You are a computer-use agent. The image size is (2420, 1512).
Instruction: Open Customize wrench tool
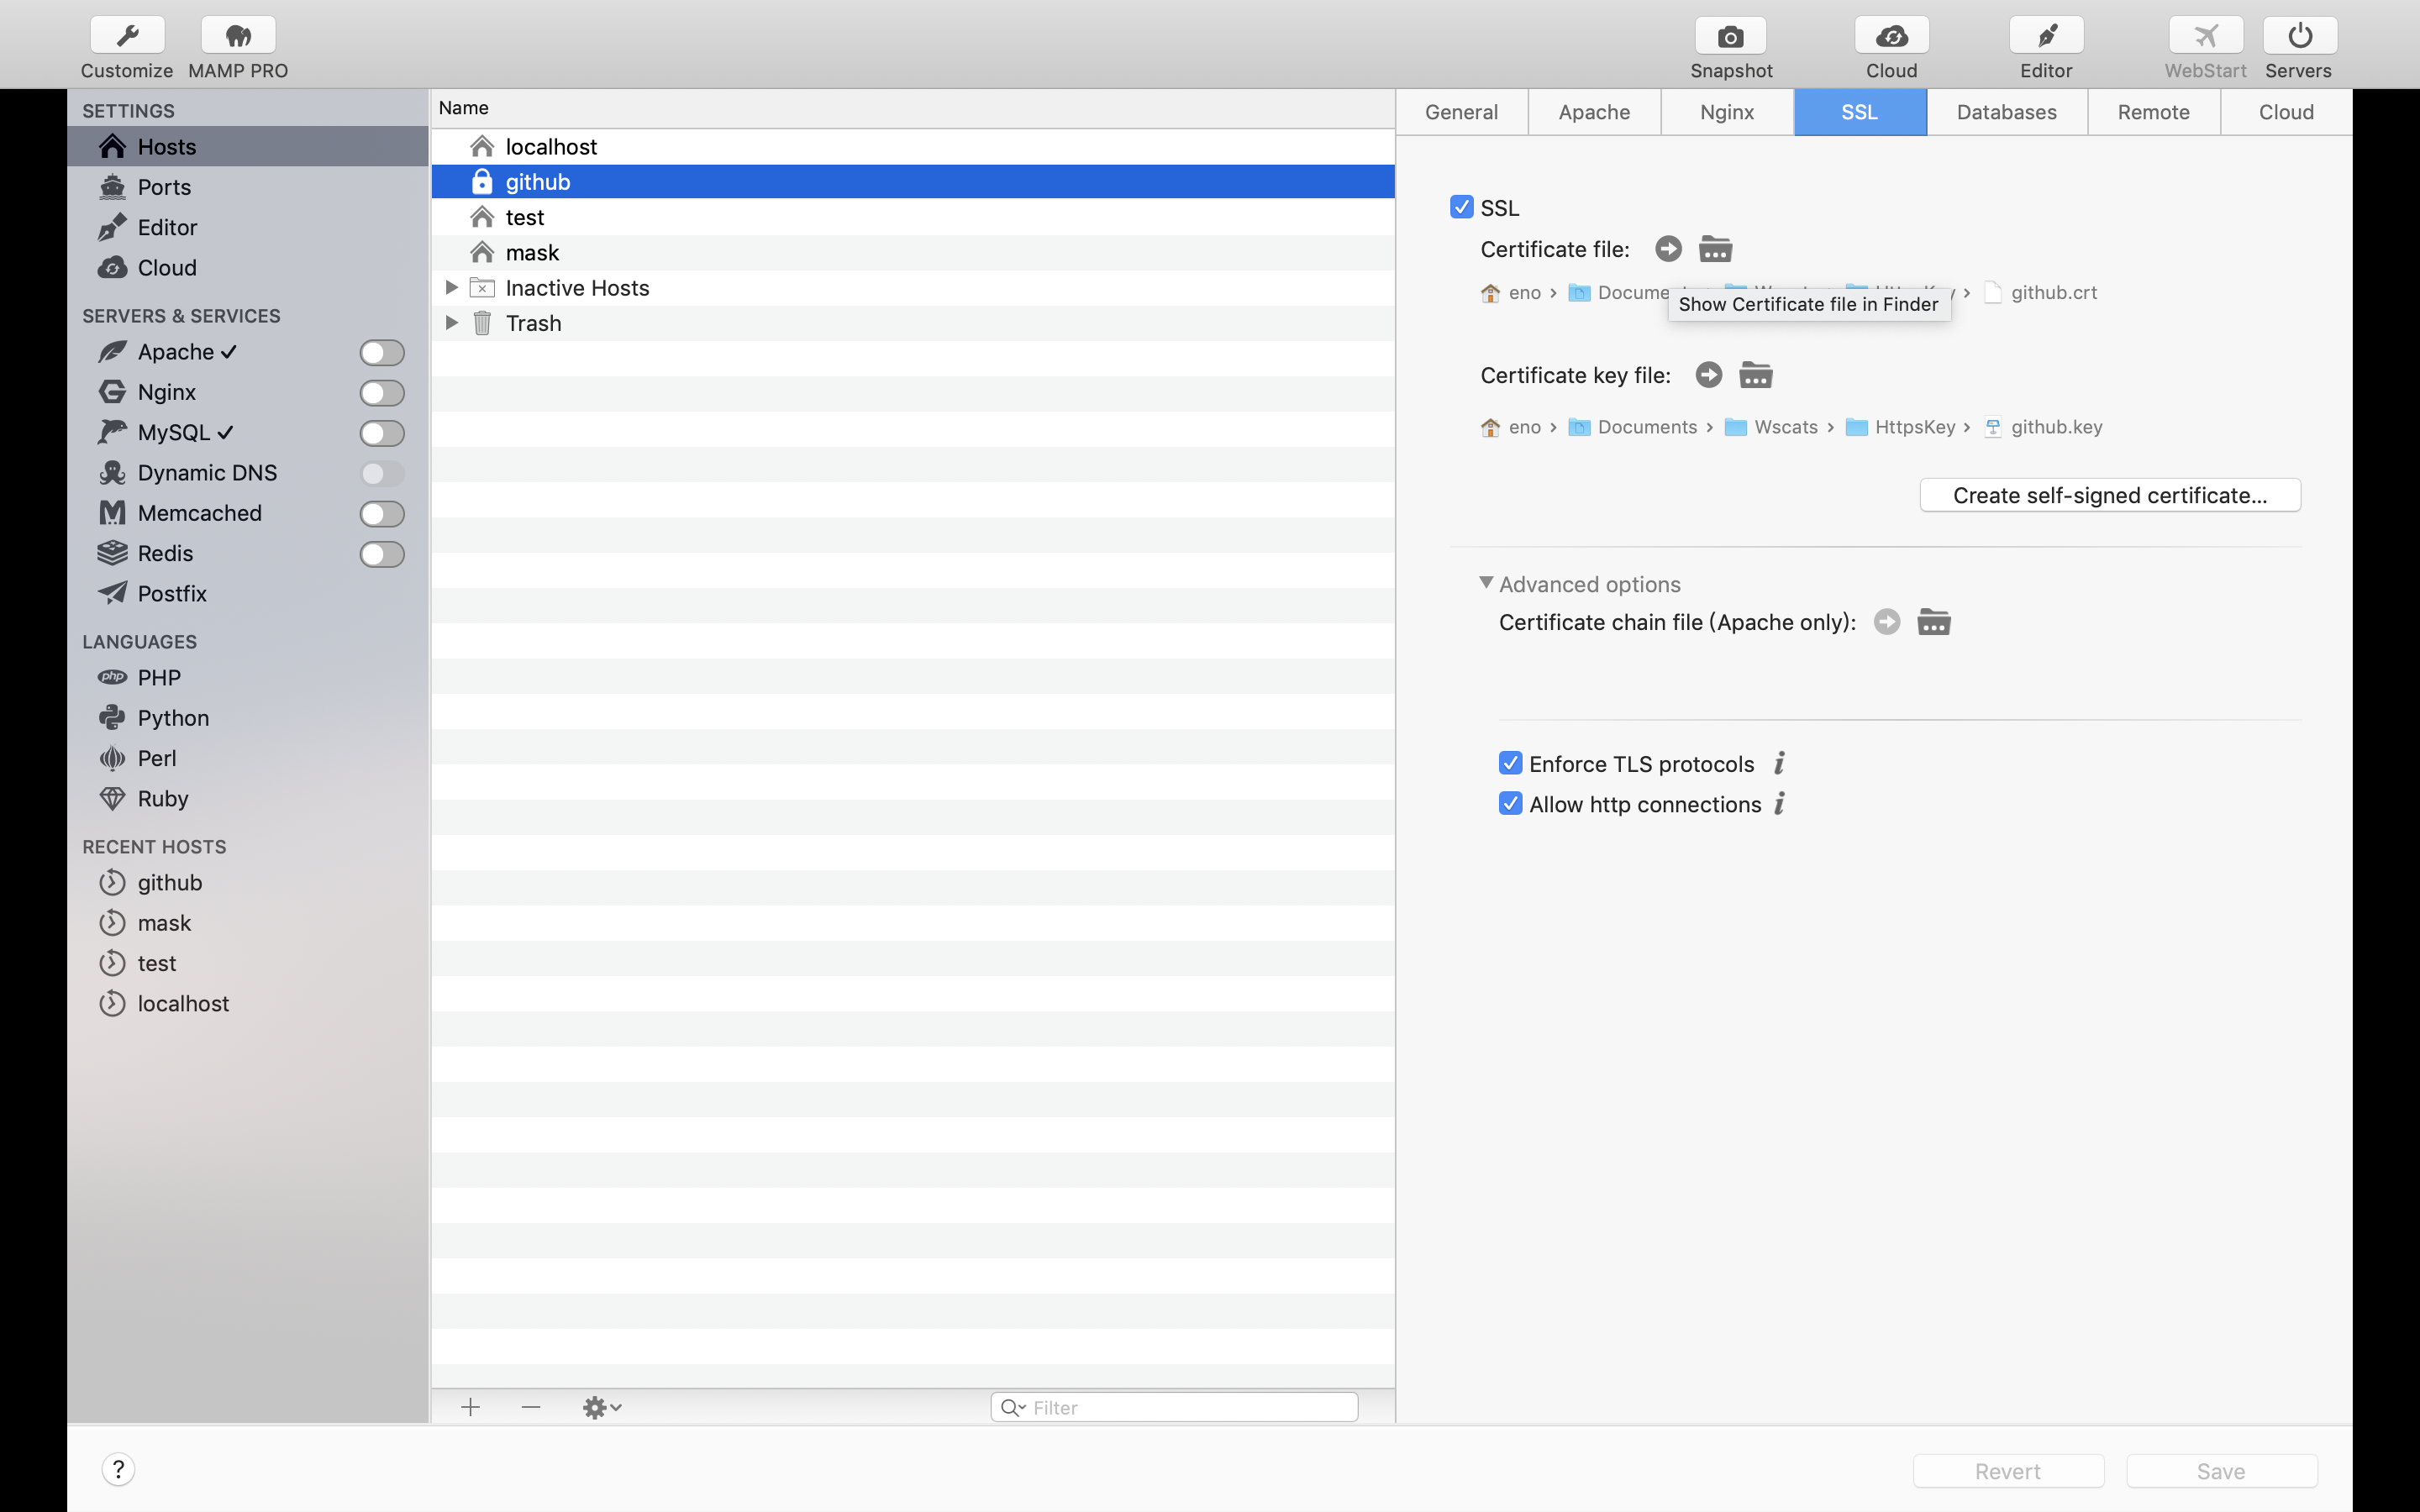click(127, 37)
